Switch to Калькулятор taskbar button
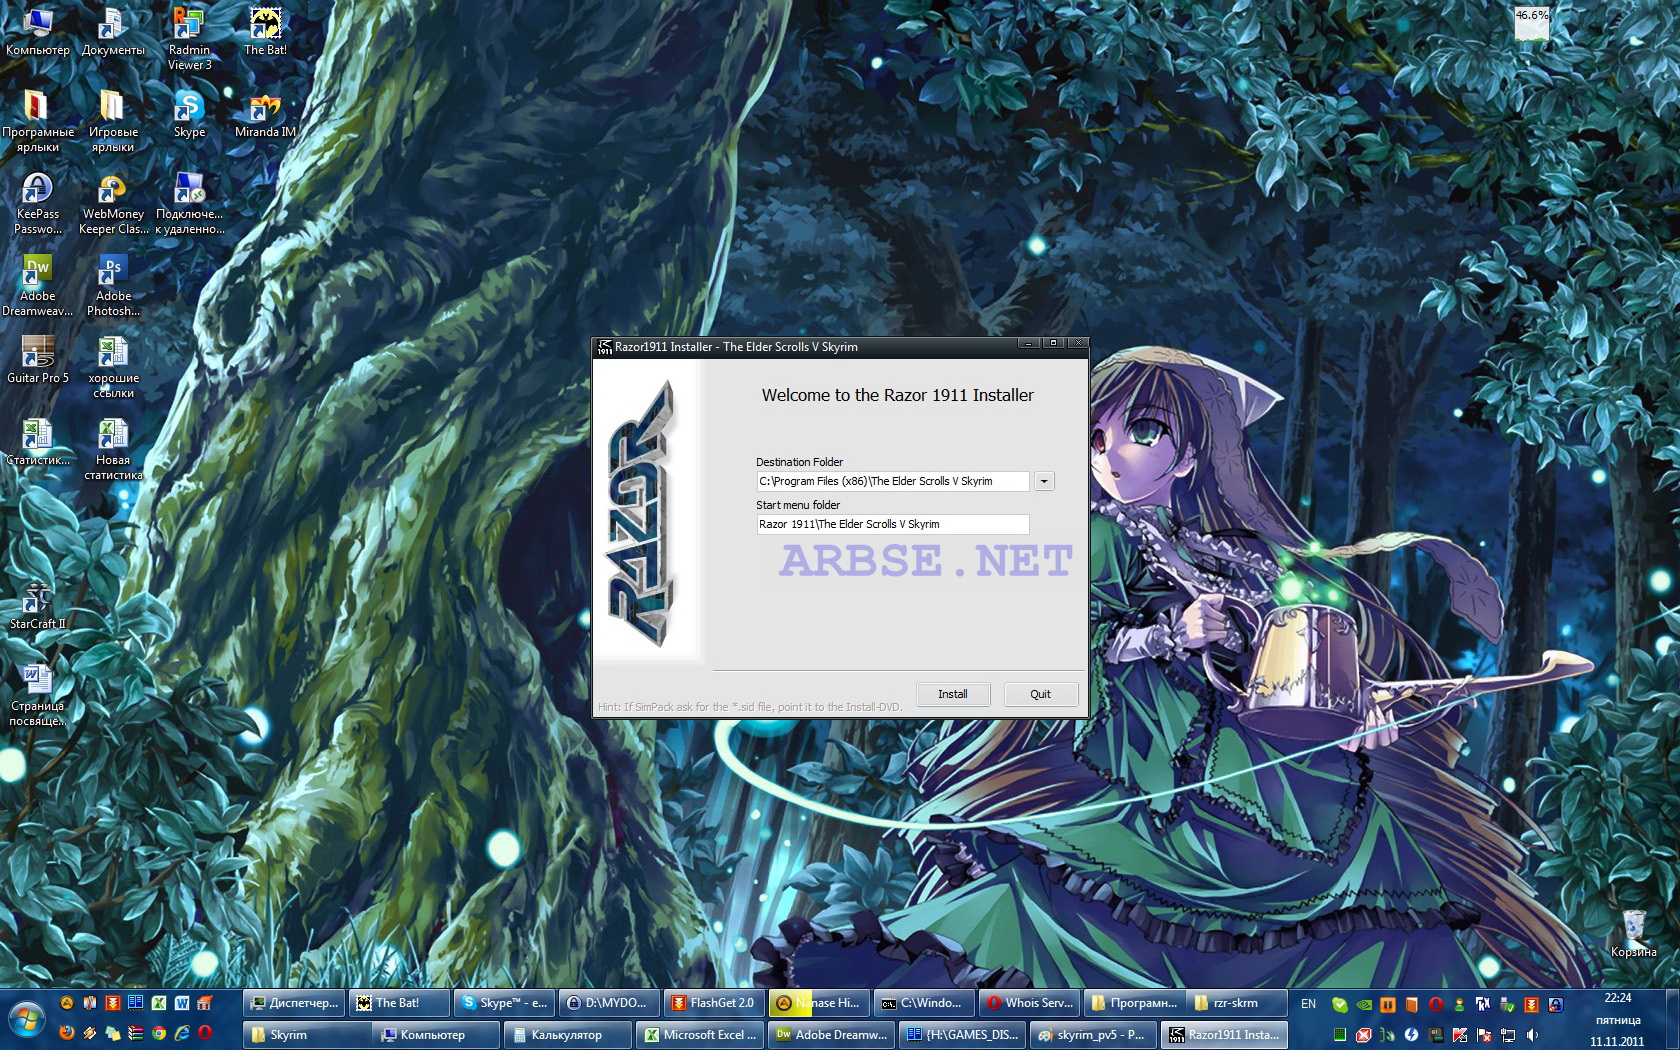 click(568, 1035)
